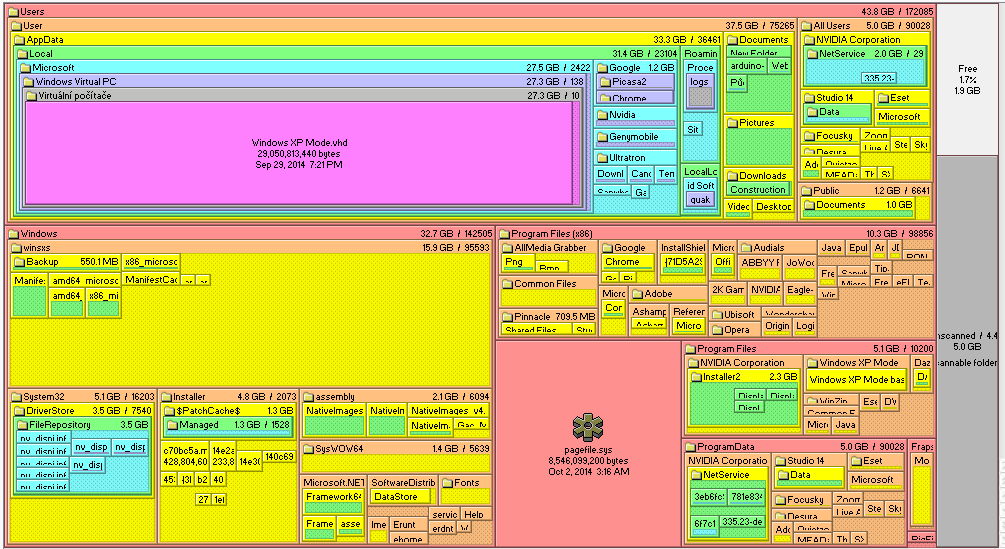The image size is (1005, 549).
Task: Open the winsxs folder icon
Action: click(16, 248)
